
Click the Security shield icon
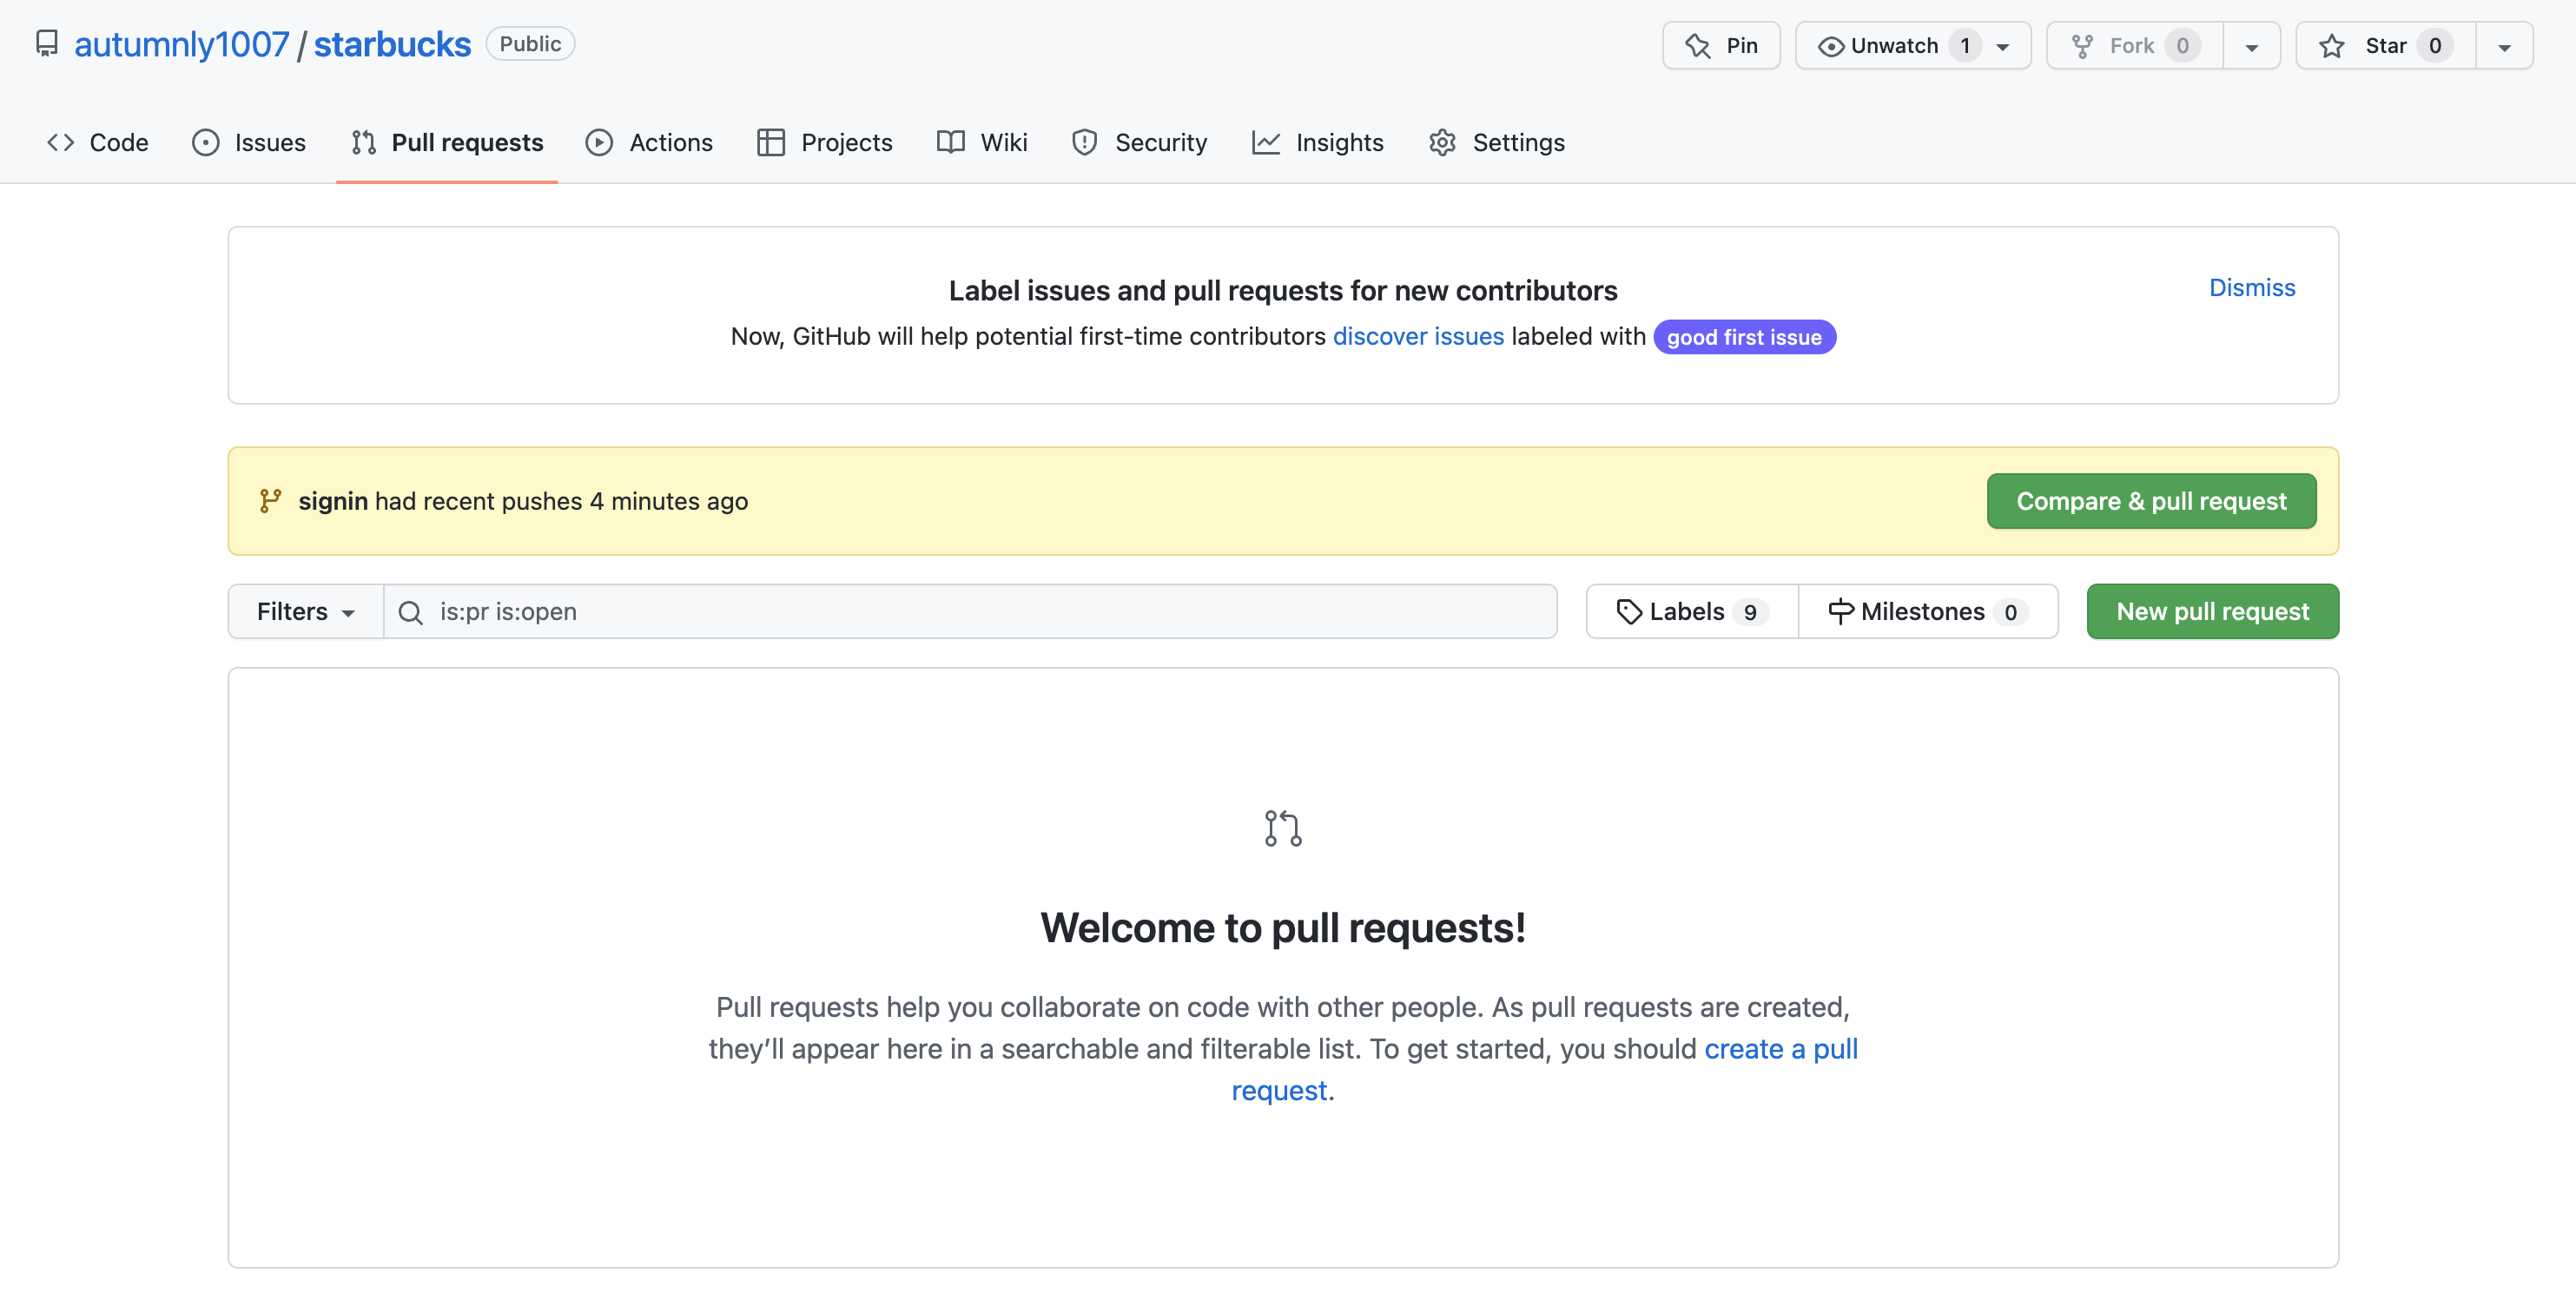1084,143
